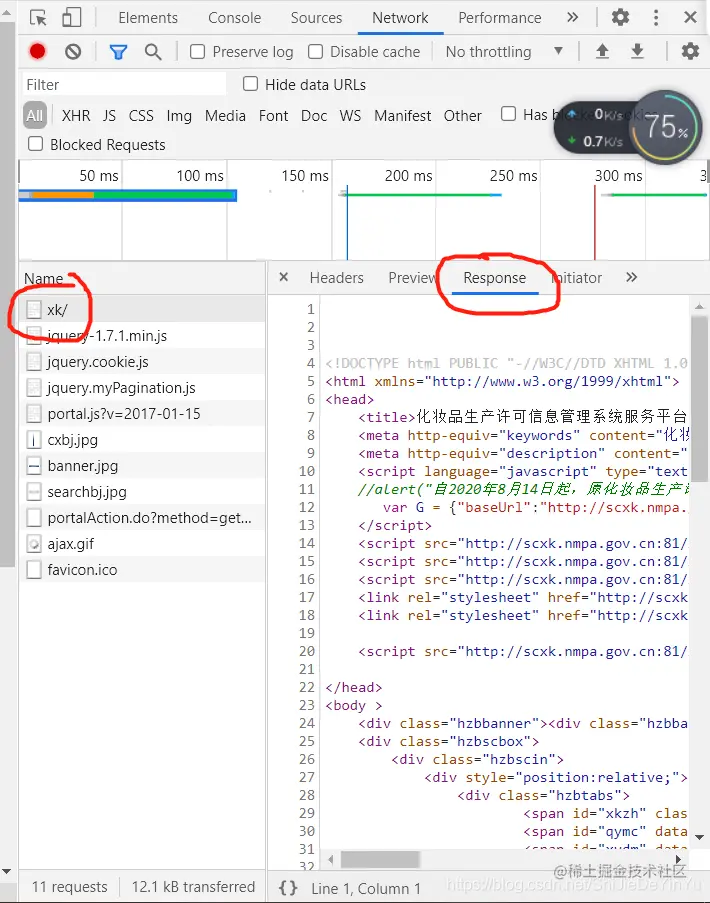Click file icon beside jquery.cookie.js
This screenshot has width=710, height=903.
click(x=34, y=362)
